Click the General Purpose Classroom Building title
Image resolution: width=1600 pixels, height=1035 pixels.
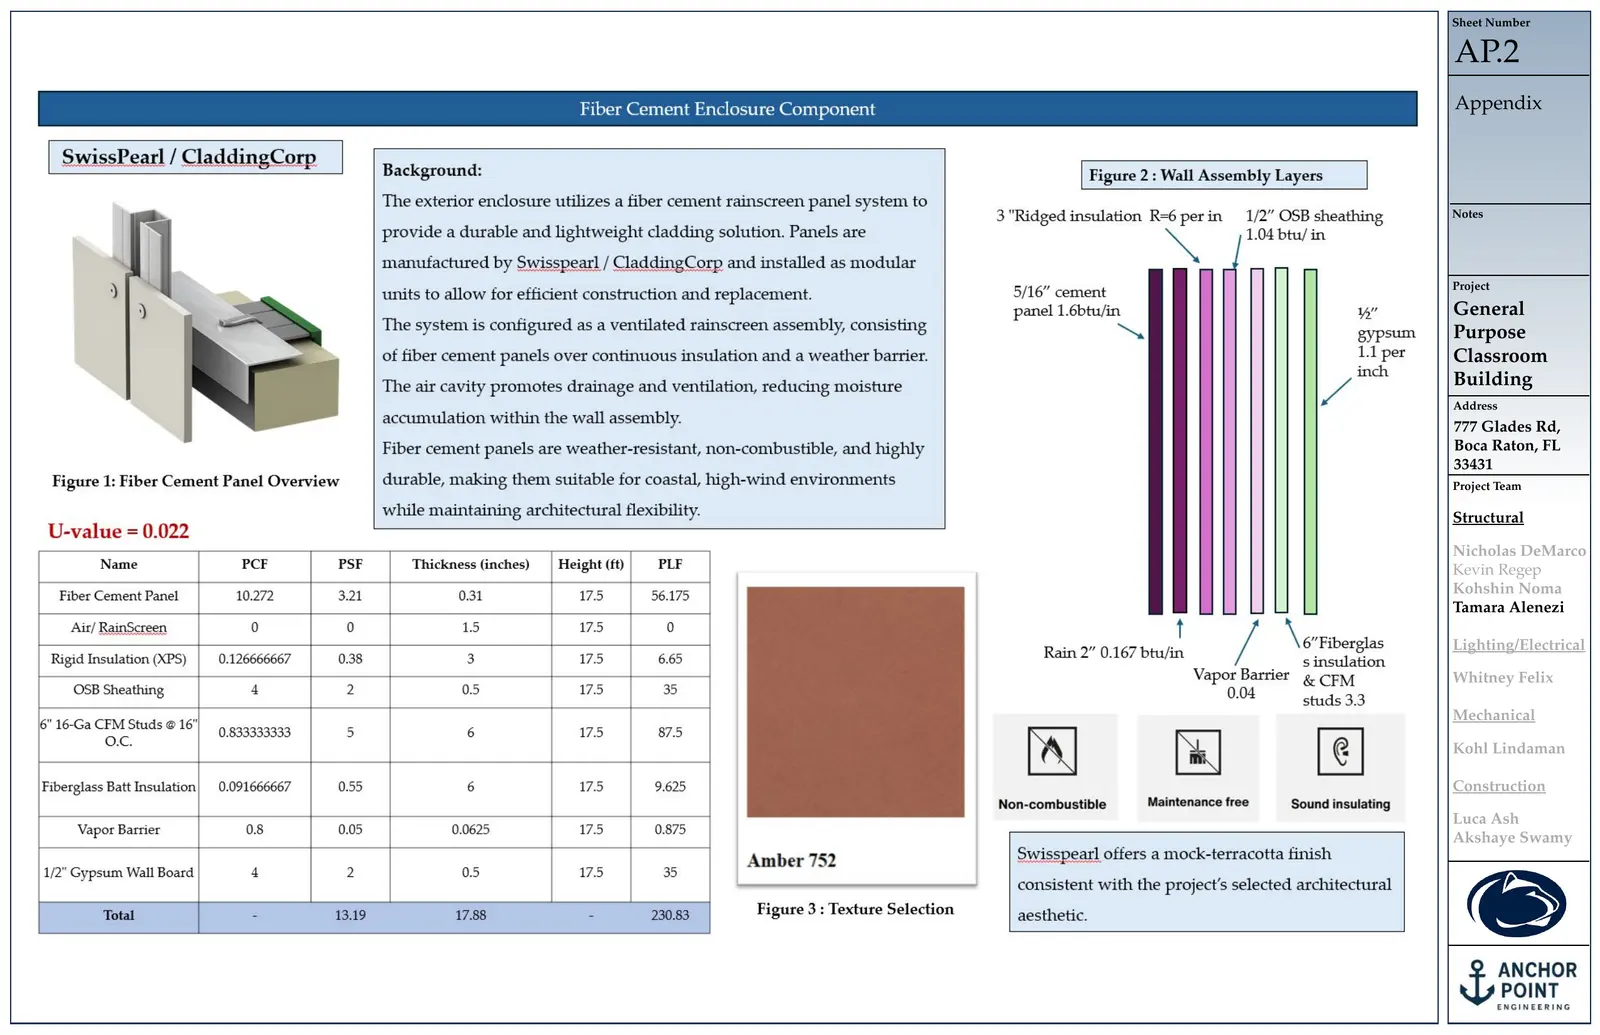[x=1500, y=344]
